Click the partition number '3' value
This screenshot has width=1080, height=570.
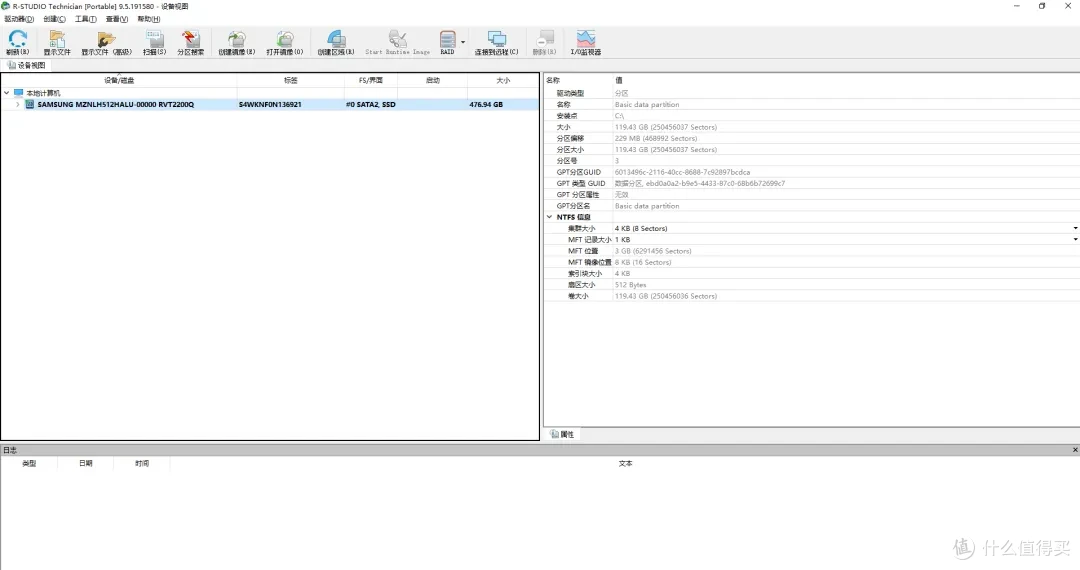pyautogui.click(x=617, y=161)
